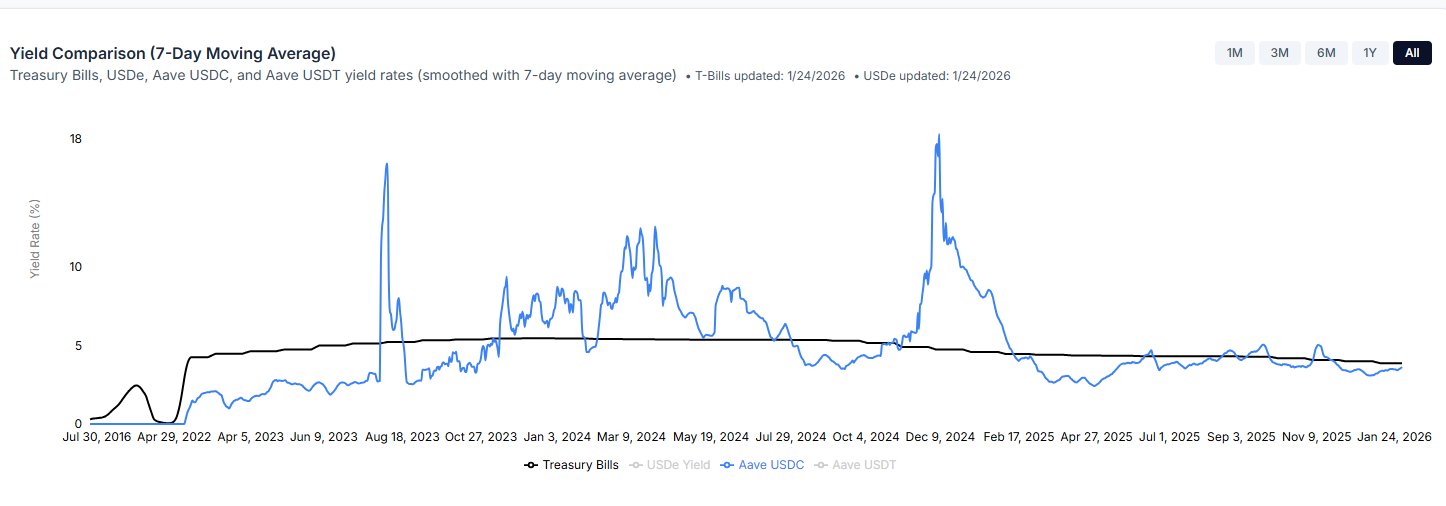Click the Yield Rate (%) axis title
Viewport: 1446px width, 506px height.
[x=35, y=238]
